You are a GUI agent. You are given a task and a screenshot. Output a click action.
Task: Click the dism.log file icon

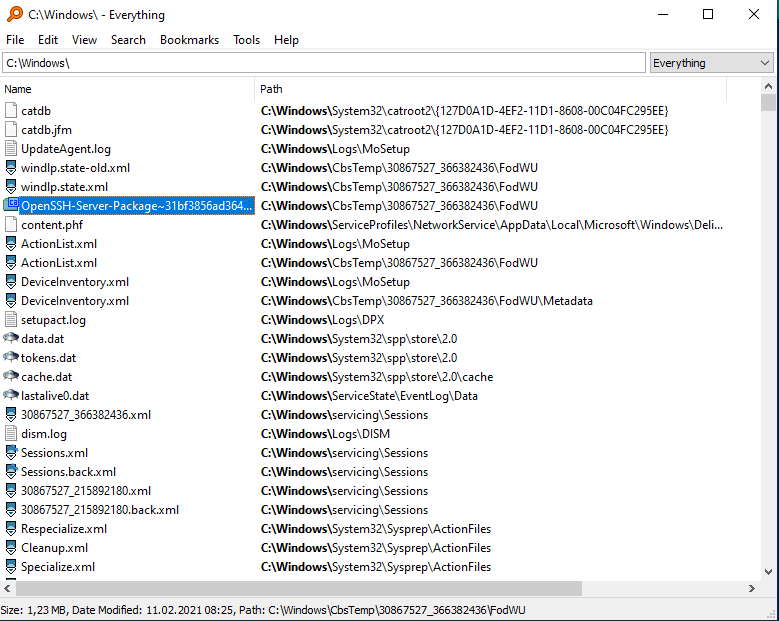(x=10, y=434)
